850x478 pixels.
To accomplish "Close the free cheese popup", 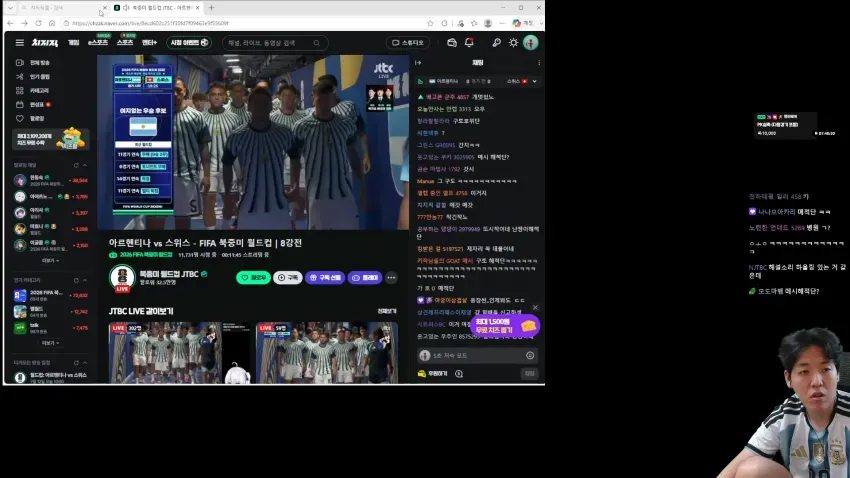I will (535, 308).
